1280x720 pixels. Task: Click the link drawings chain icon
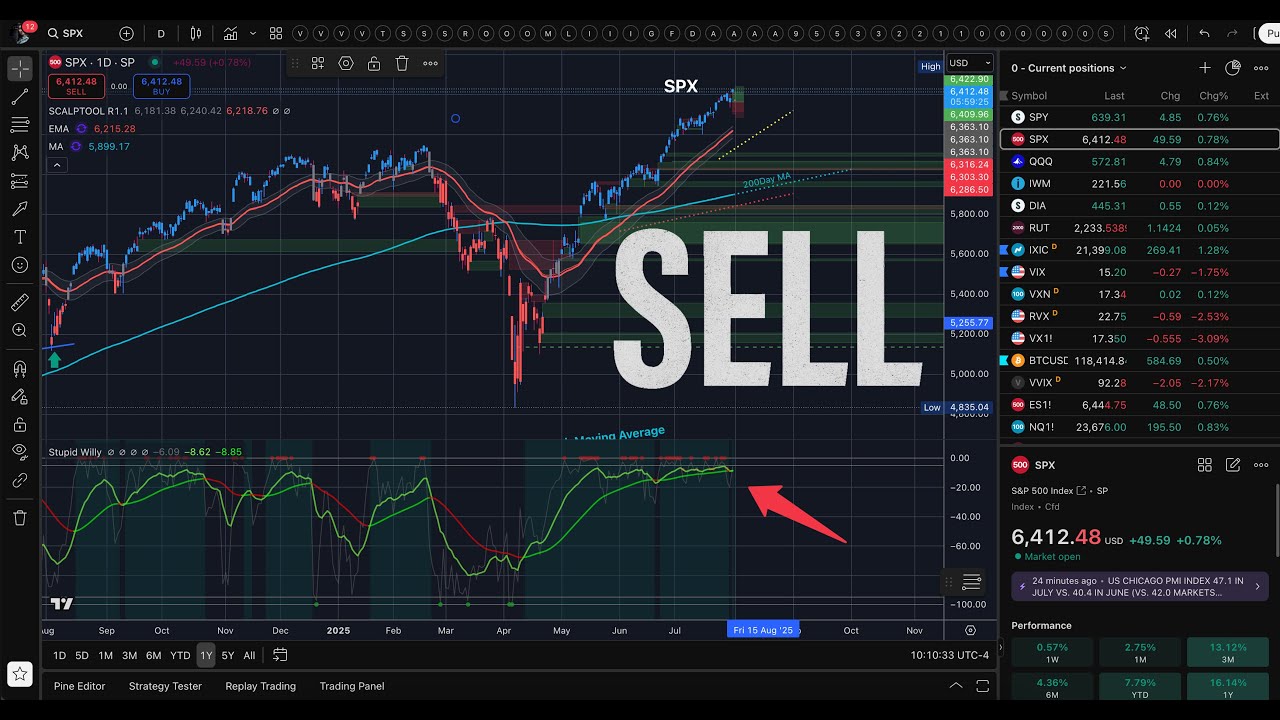tap(20, 480)
